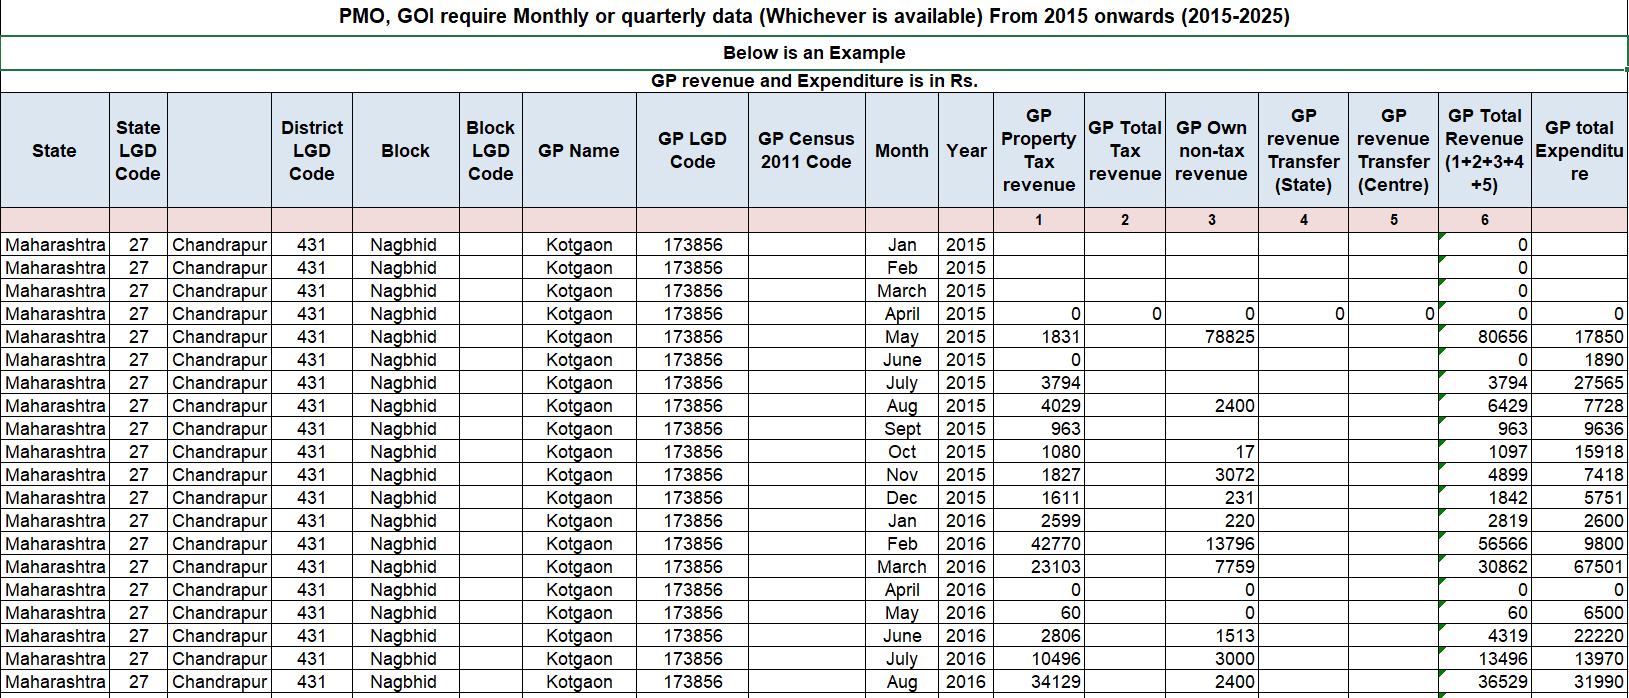This screenshot has height=698, width=1629.
Task: Click the 'GP Census 2011 Code' header
Action: click(806, 151)
